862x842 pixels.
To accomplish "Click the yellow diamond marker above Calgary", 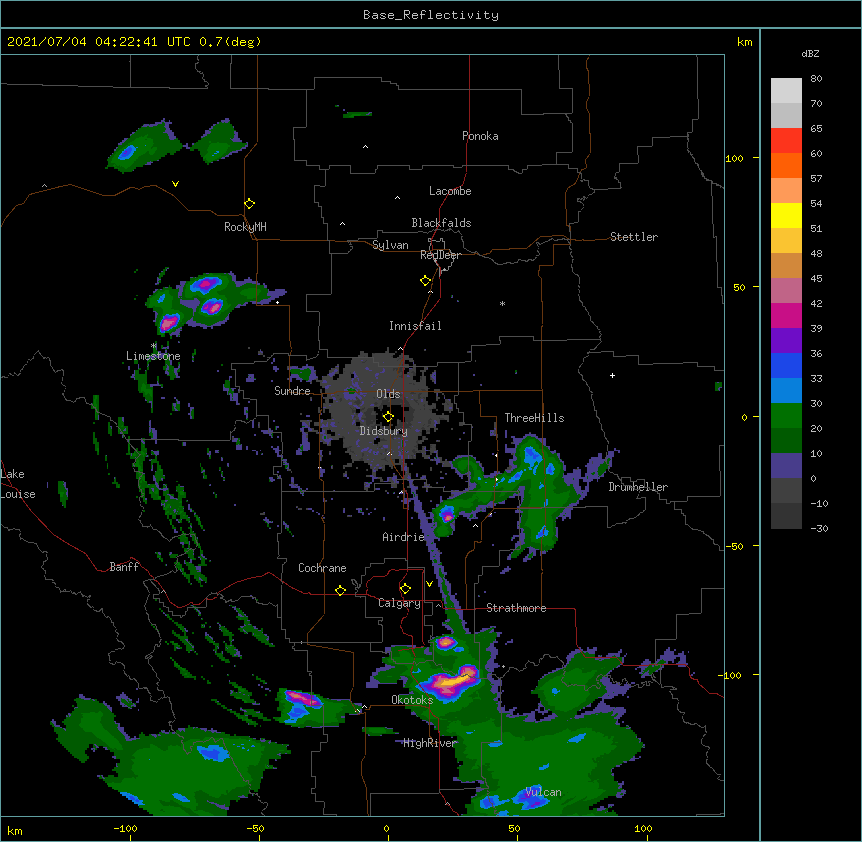I will (405, 589).
